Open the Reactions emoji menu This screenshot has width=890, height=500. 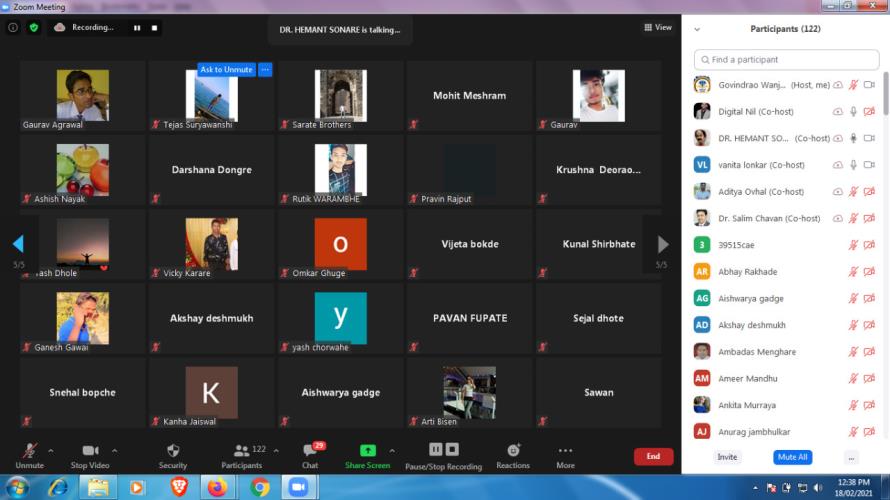513,450
